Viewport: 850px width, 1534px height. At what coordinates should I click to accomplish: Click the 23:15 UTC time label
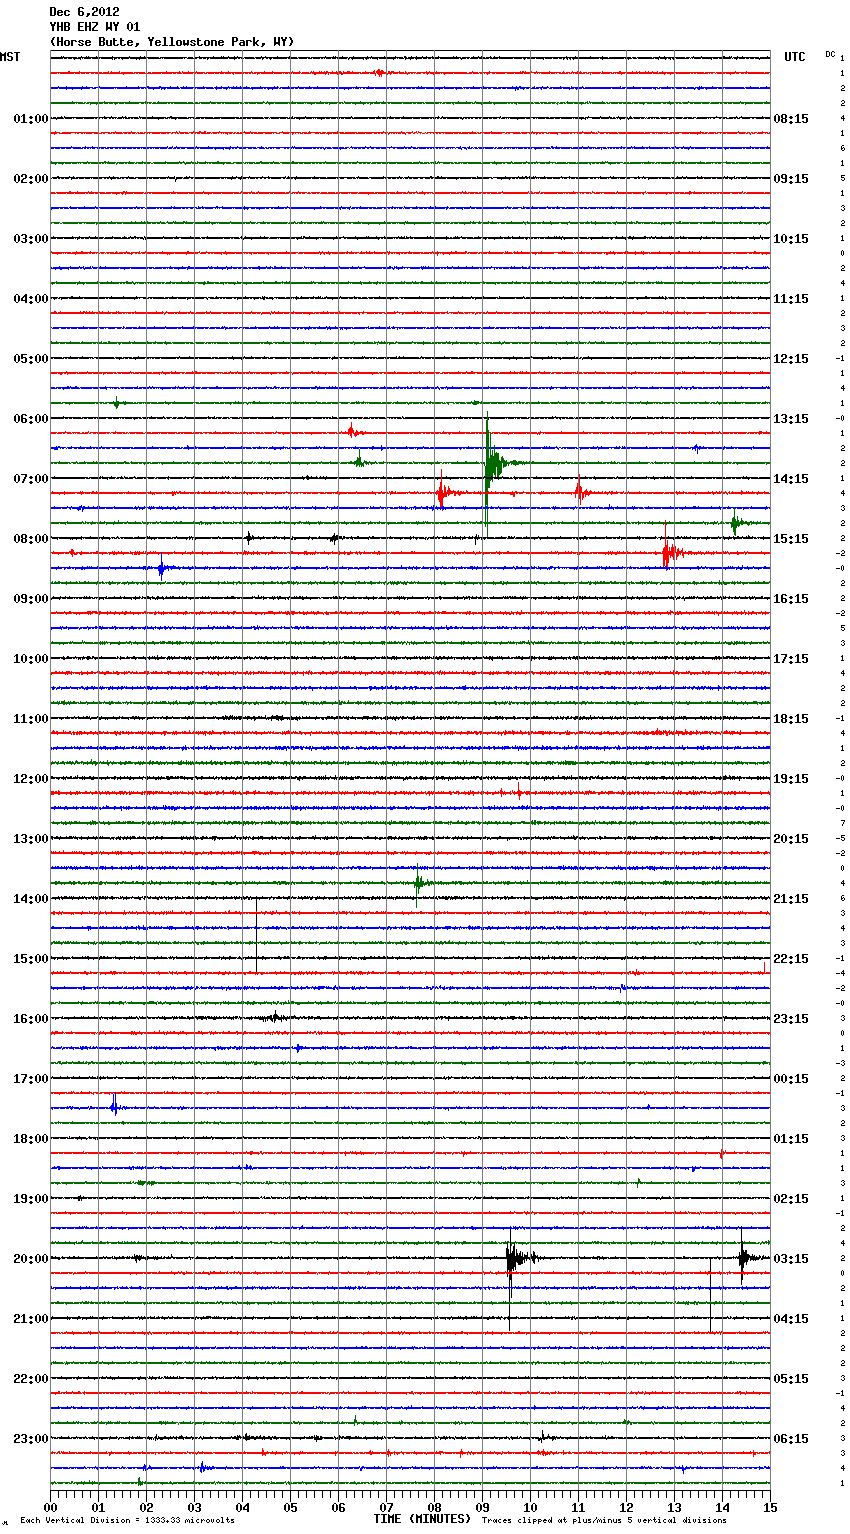pyautogui.click(x=791, y=1019)
